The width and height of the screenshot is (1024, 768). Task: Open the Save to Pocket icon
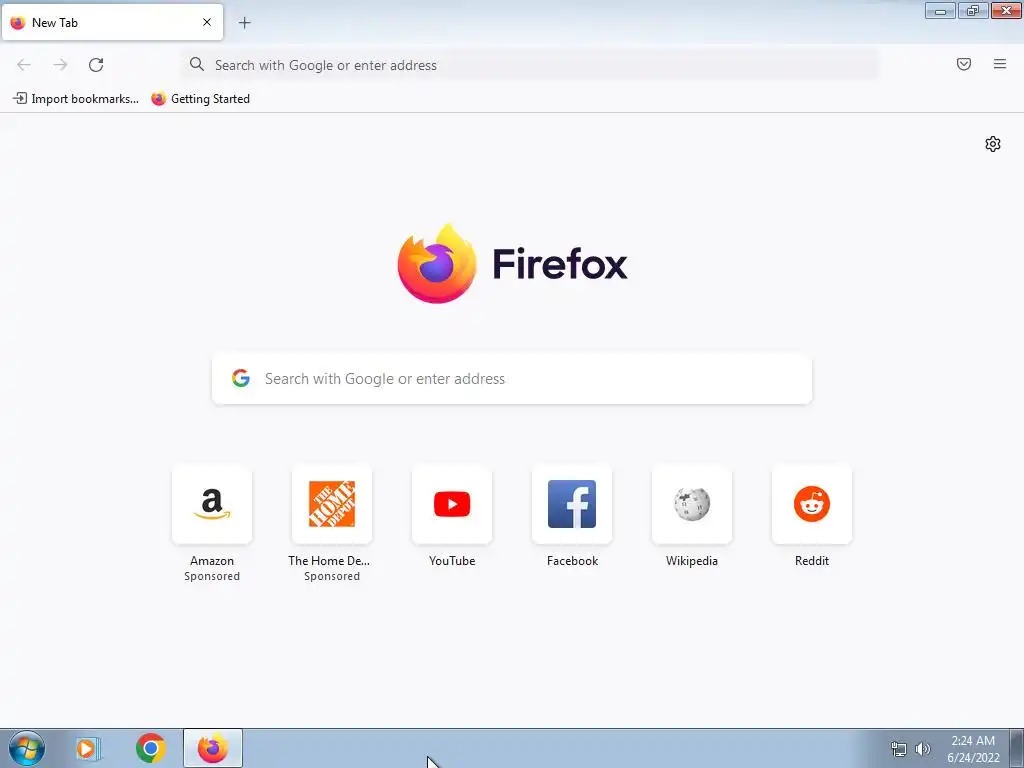point(964,64)
